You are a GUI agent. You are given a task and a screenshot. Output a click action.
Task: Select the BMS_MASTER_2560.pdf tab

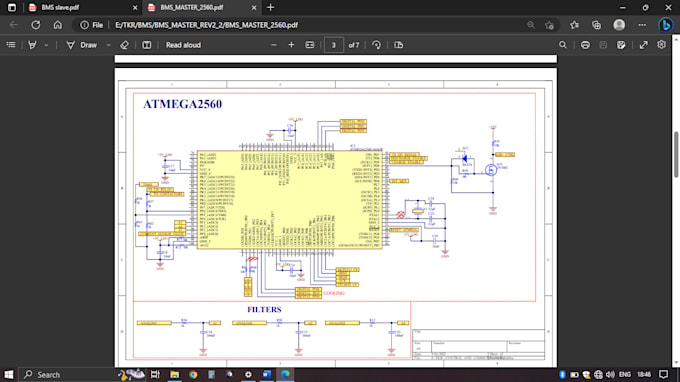(x=191, y=7)
